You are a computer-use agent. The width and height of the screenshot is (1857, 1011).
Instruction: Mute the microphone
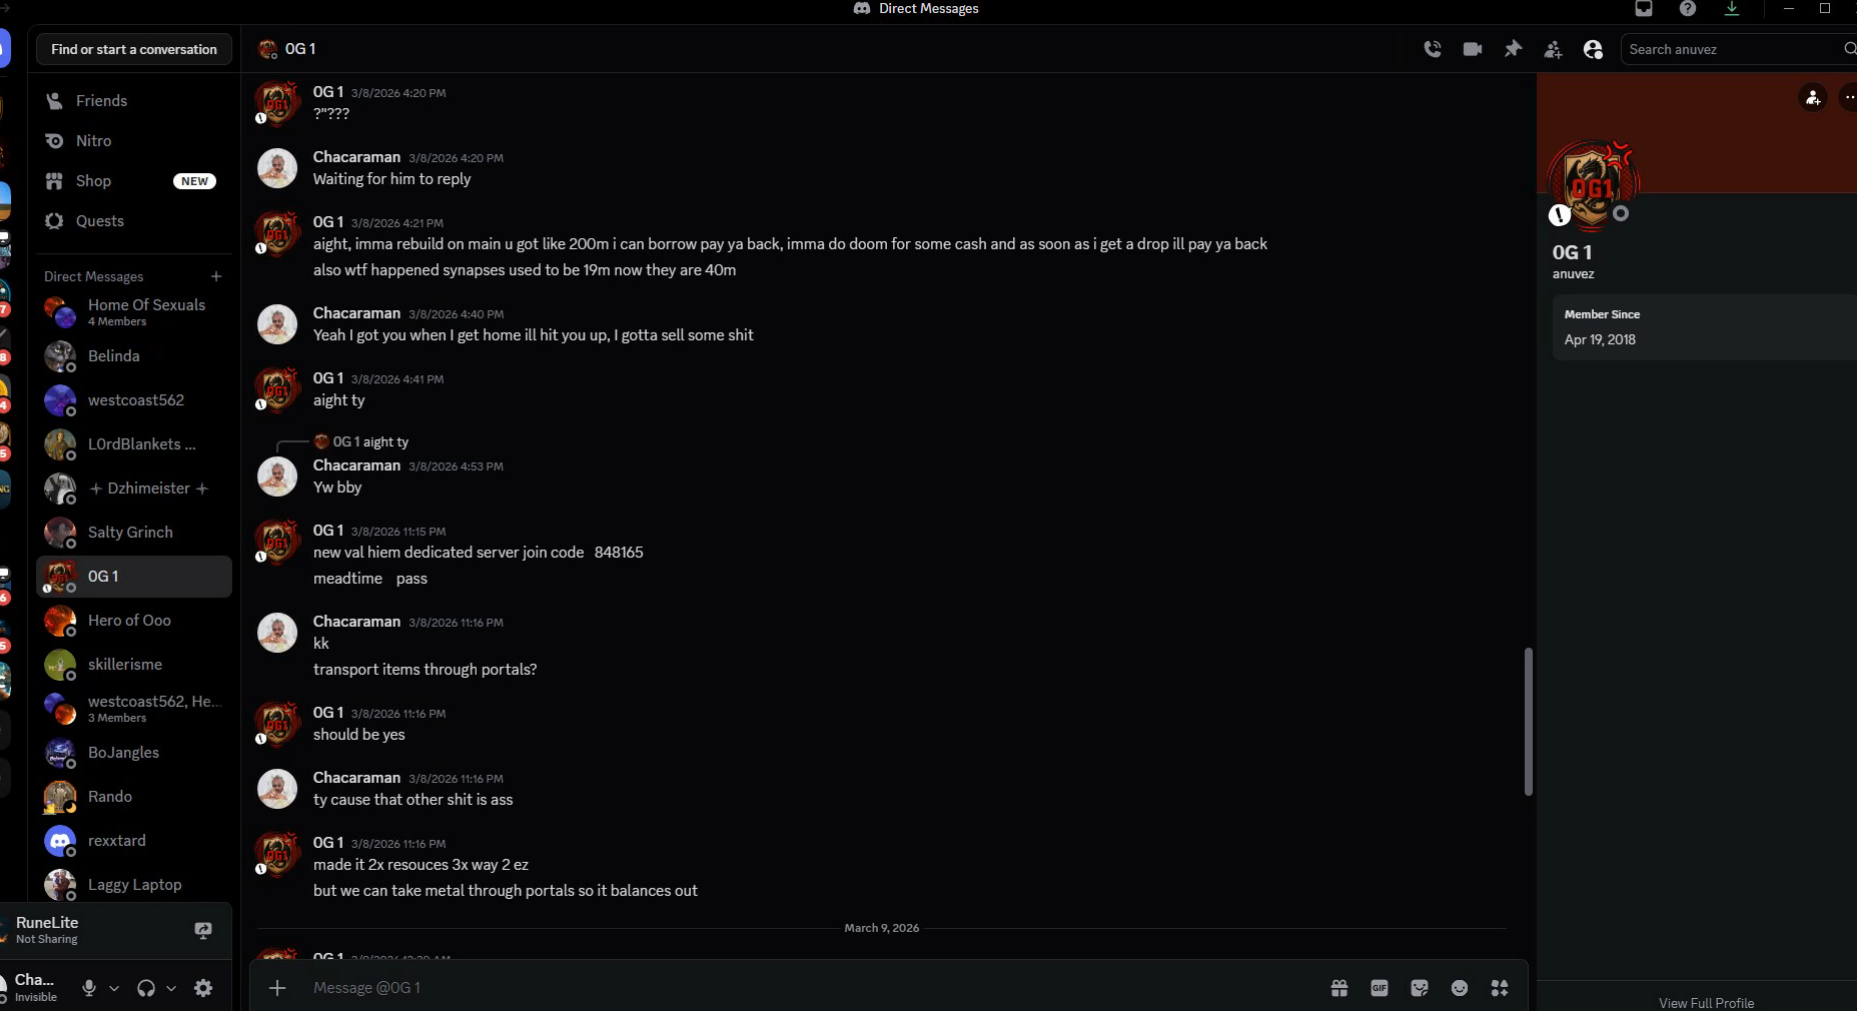(89, 988)
